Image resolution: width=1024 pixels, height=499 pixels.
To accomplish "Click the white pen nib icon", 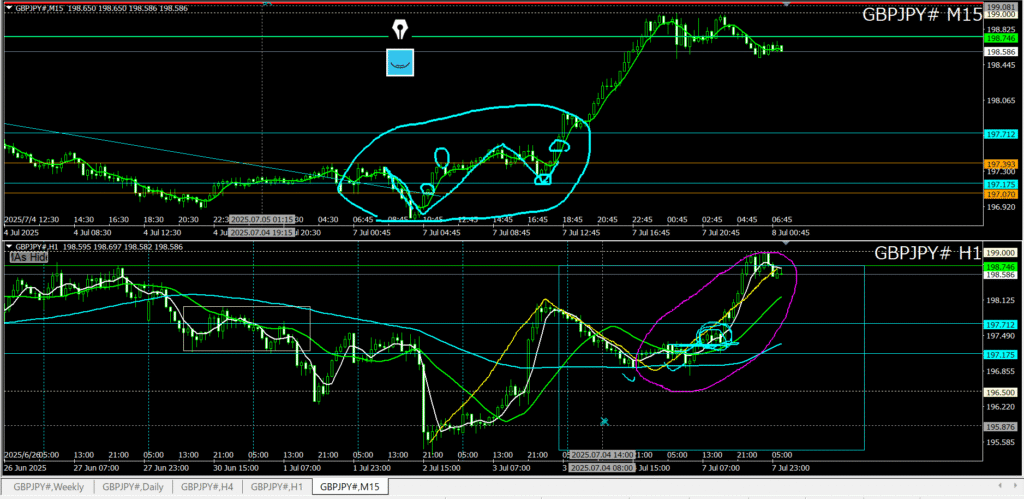I will [x=402, y=28].
